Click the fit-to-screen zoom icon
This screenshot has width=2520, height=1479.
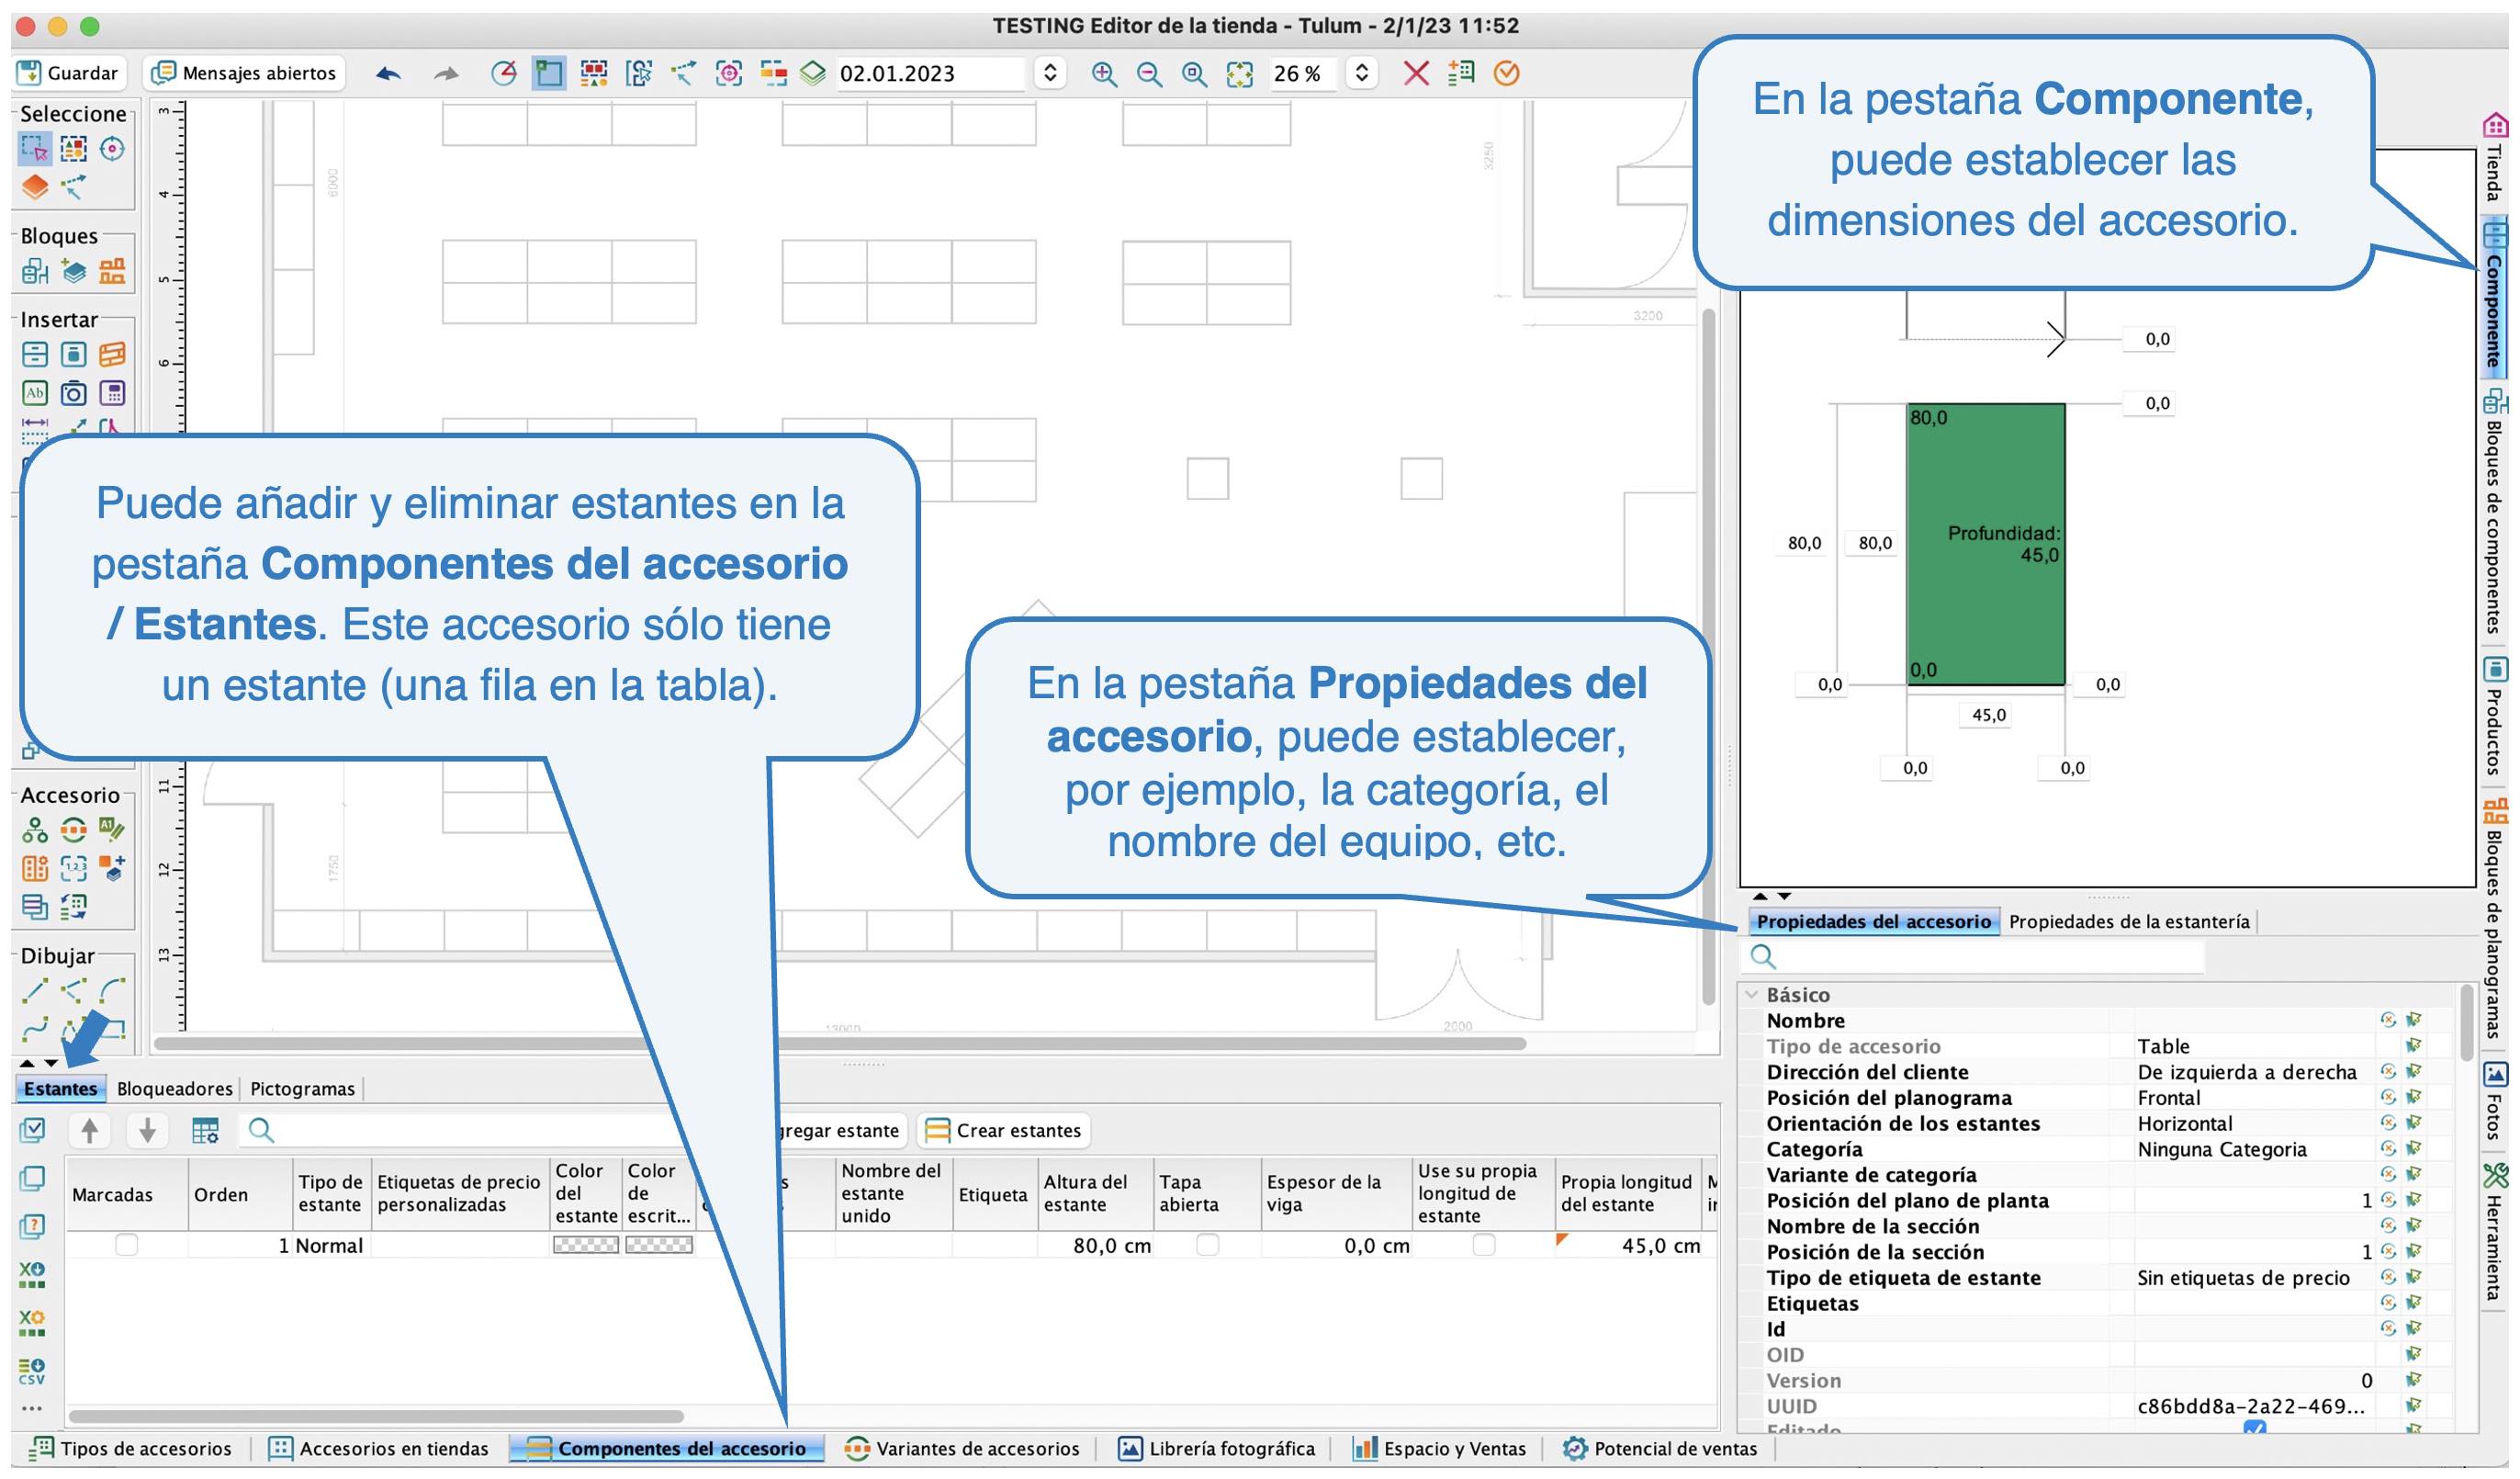point(1240,73)
